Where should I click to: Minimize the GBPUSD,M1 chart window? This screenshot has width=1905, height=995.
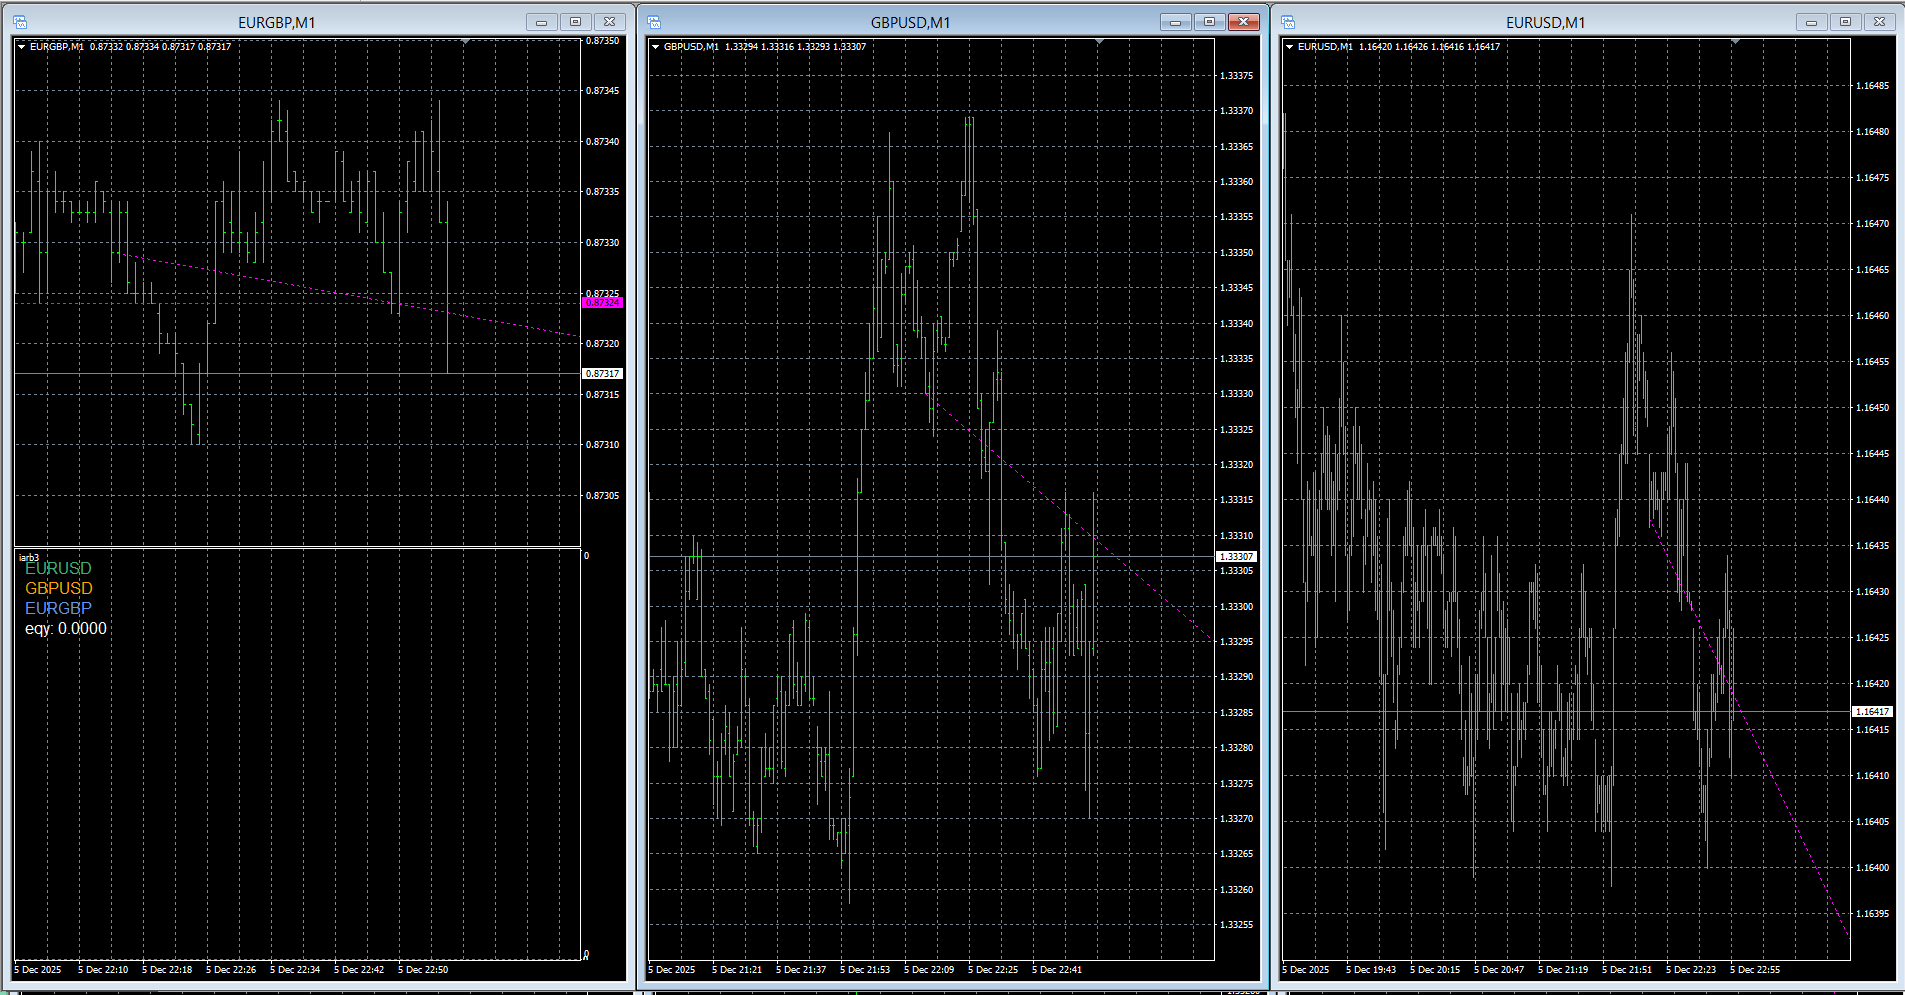click(x=1175, y=22)
